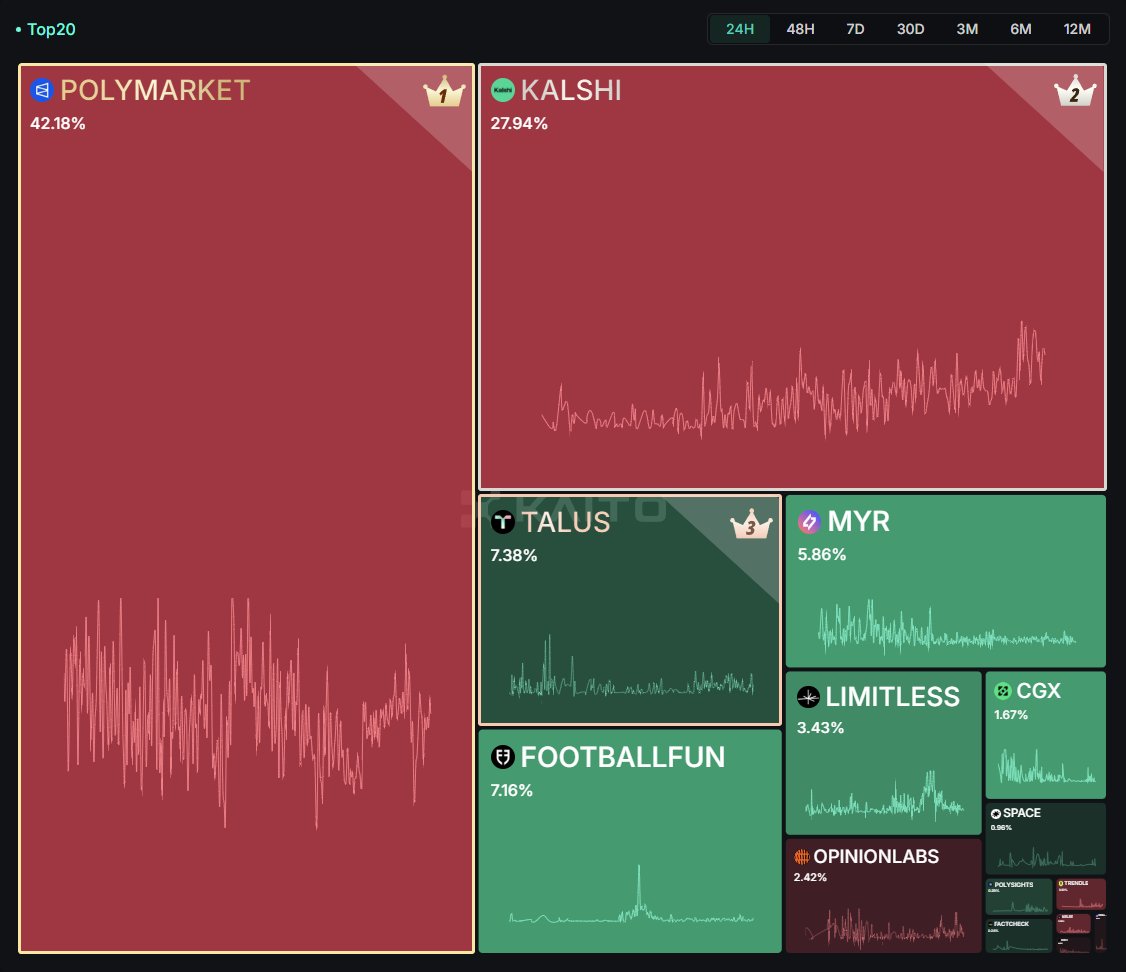Switch to the 48H timeframe tab
1126x972 pixels.
click(x=800, y=29)
